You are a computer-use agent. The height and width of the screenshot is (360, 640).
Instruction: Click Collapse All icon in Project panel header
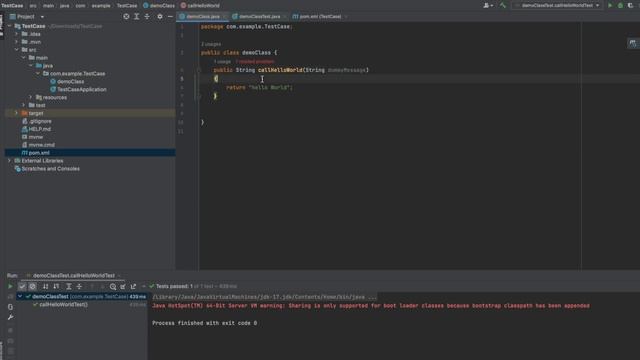click(147, 16)
